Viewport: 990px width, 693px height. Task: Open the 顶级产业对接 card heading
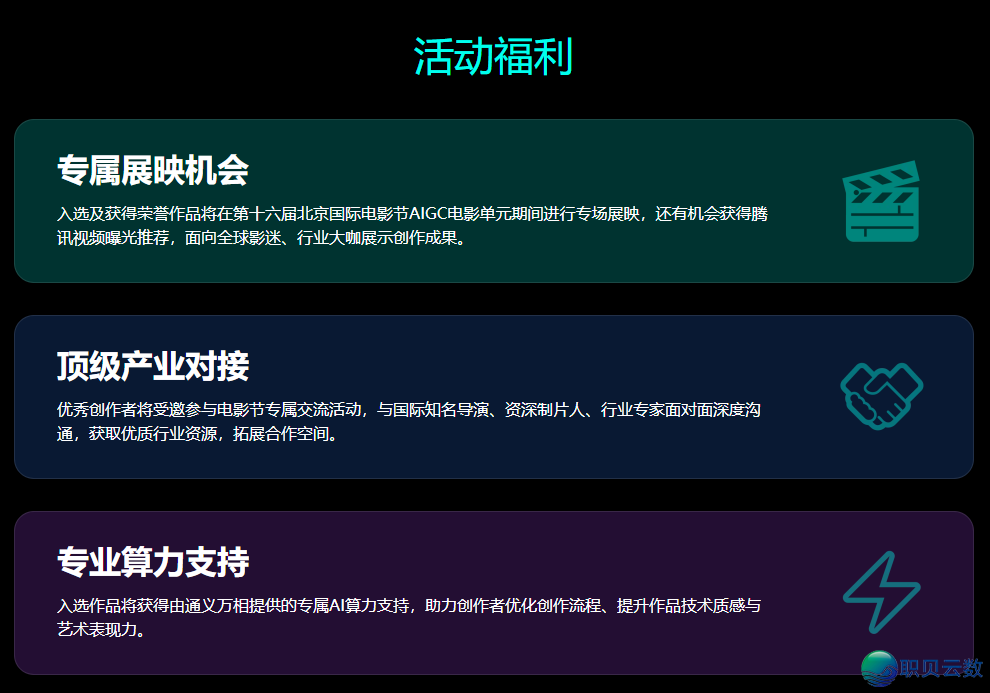150,368
